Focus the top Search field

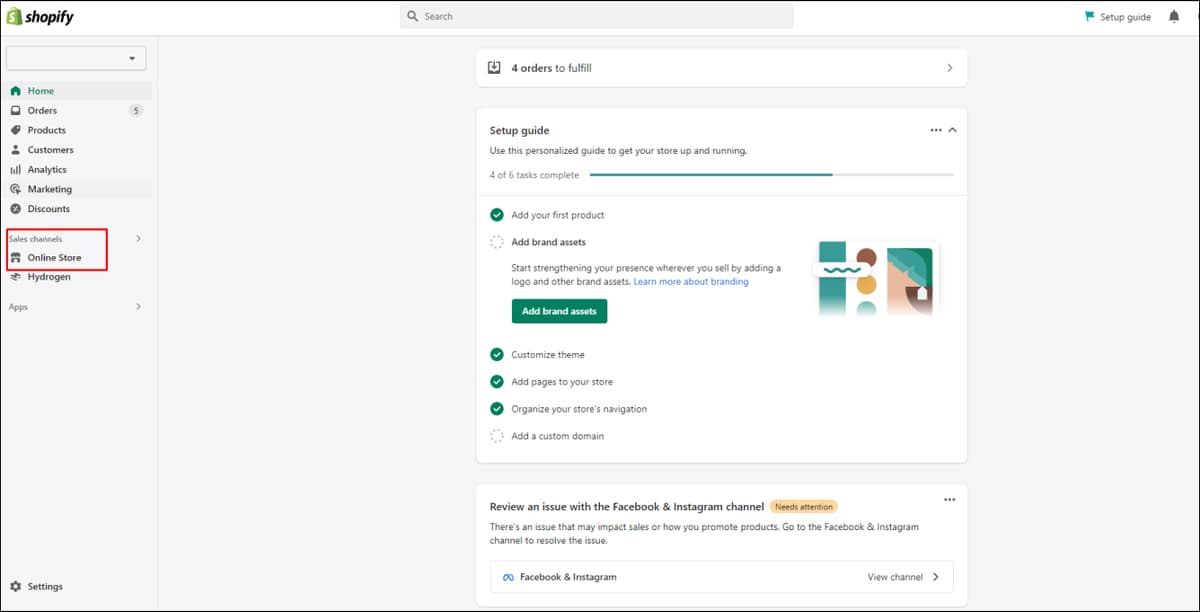click(596, 17)
